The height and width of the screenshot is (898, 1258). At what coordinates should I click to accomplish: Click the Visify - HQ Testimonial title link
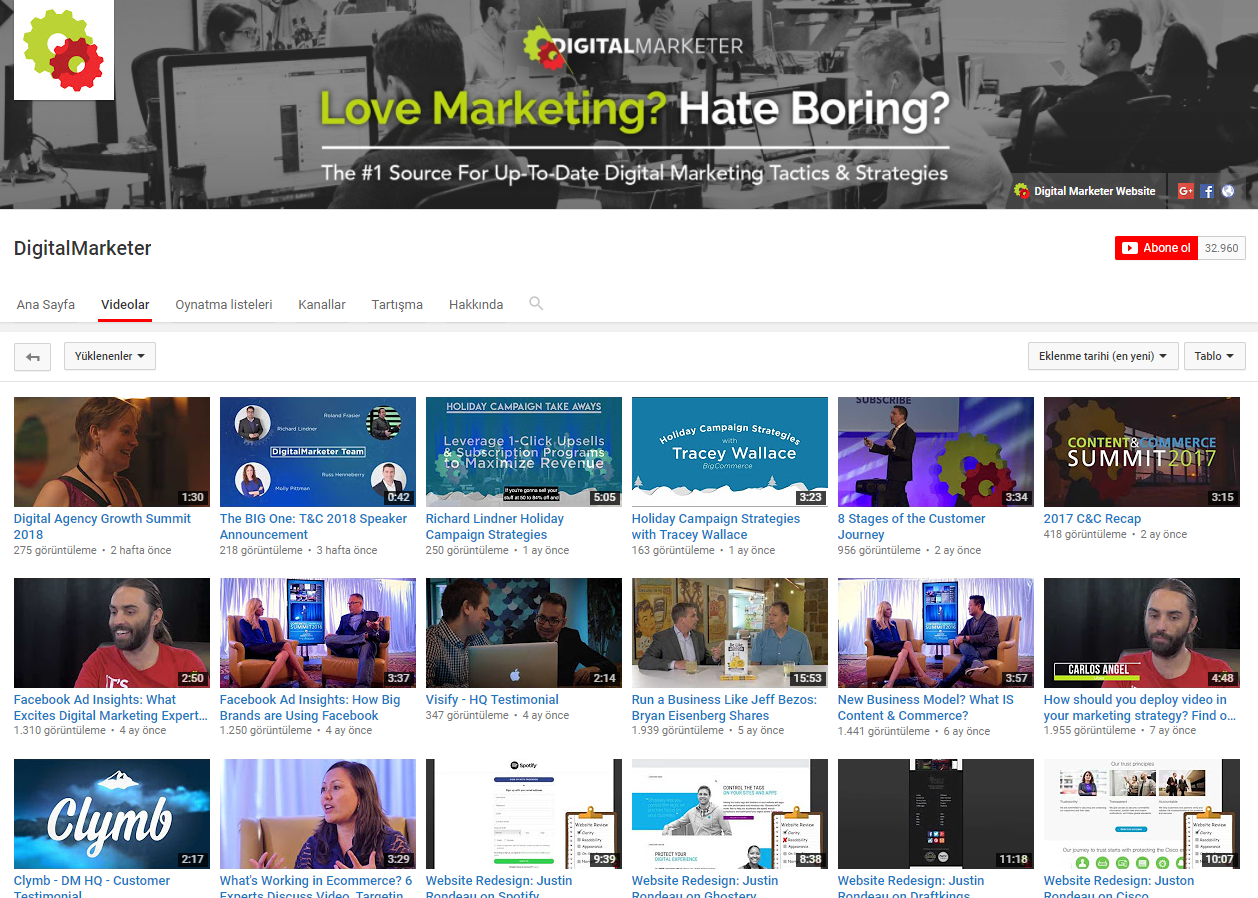coord(492,700)
